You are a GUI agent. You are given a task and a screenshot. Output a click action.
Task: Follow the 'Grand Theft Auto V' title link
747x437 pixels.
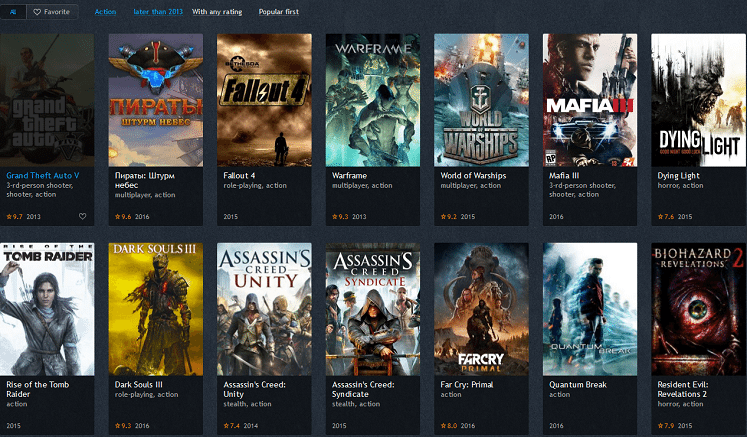pyautogui.click(x=43, y=175)
